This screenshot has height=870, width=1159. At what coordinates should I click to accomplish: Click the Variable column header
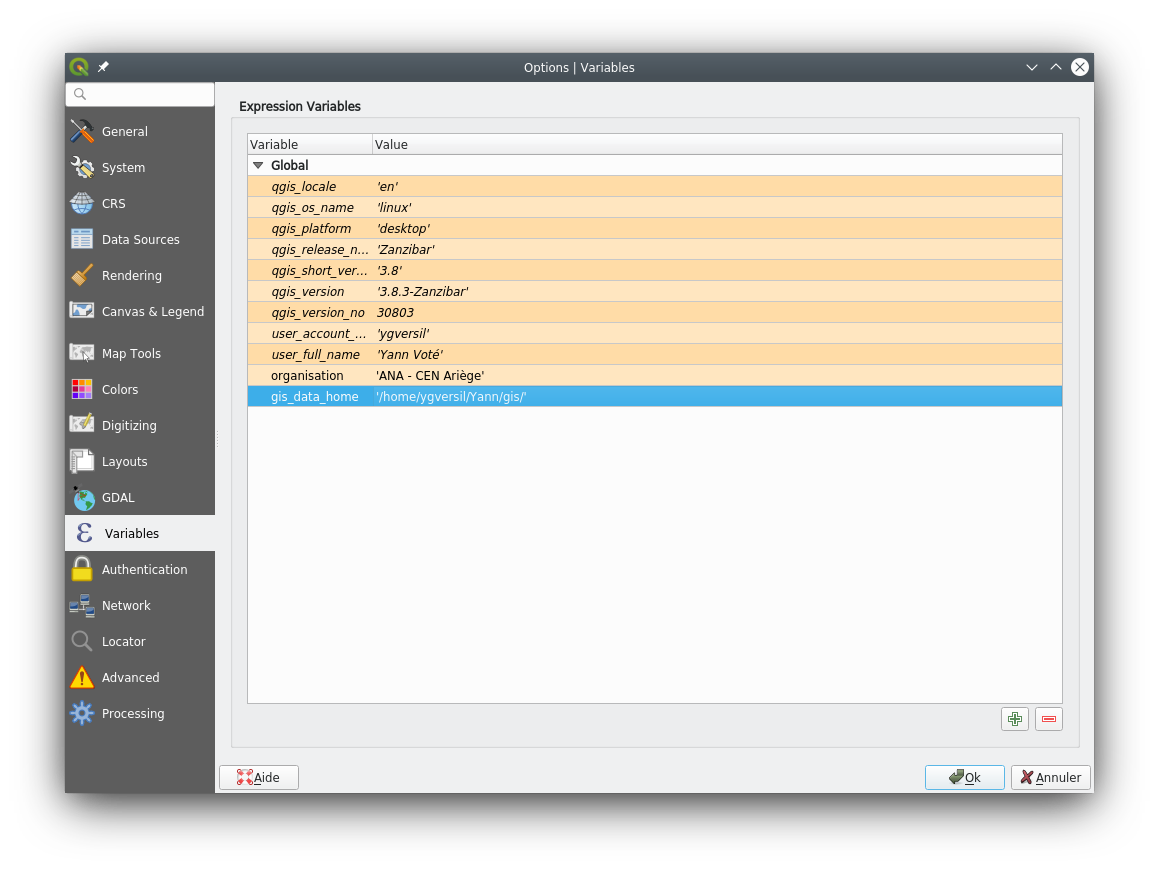310,145
